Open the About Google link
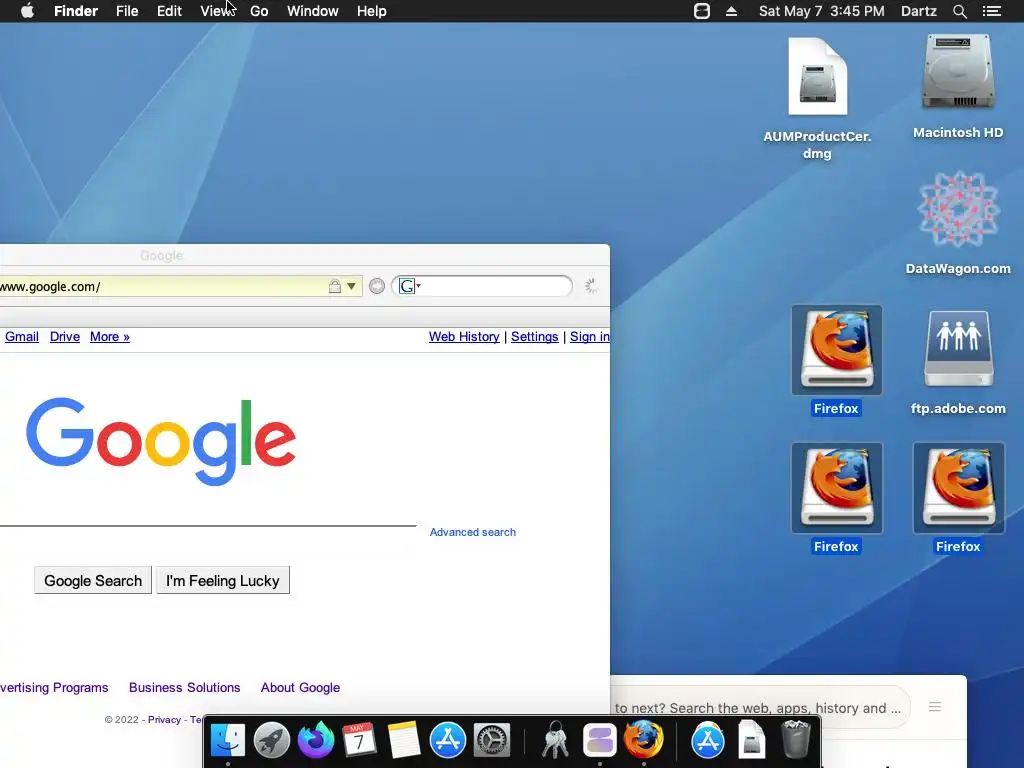The width and height of the screenshot is (1024, 768). [x=300, y=688]
